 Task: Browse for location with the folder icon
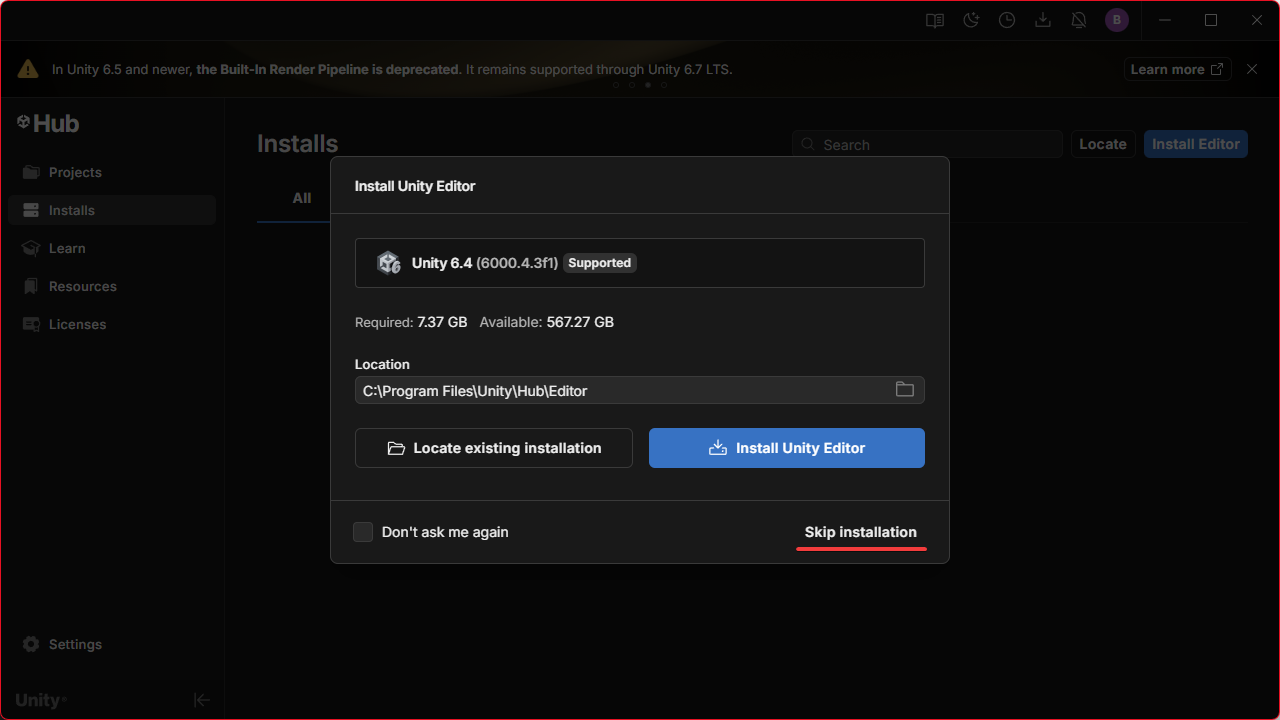(905, 390)
